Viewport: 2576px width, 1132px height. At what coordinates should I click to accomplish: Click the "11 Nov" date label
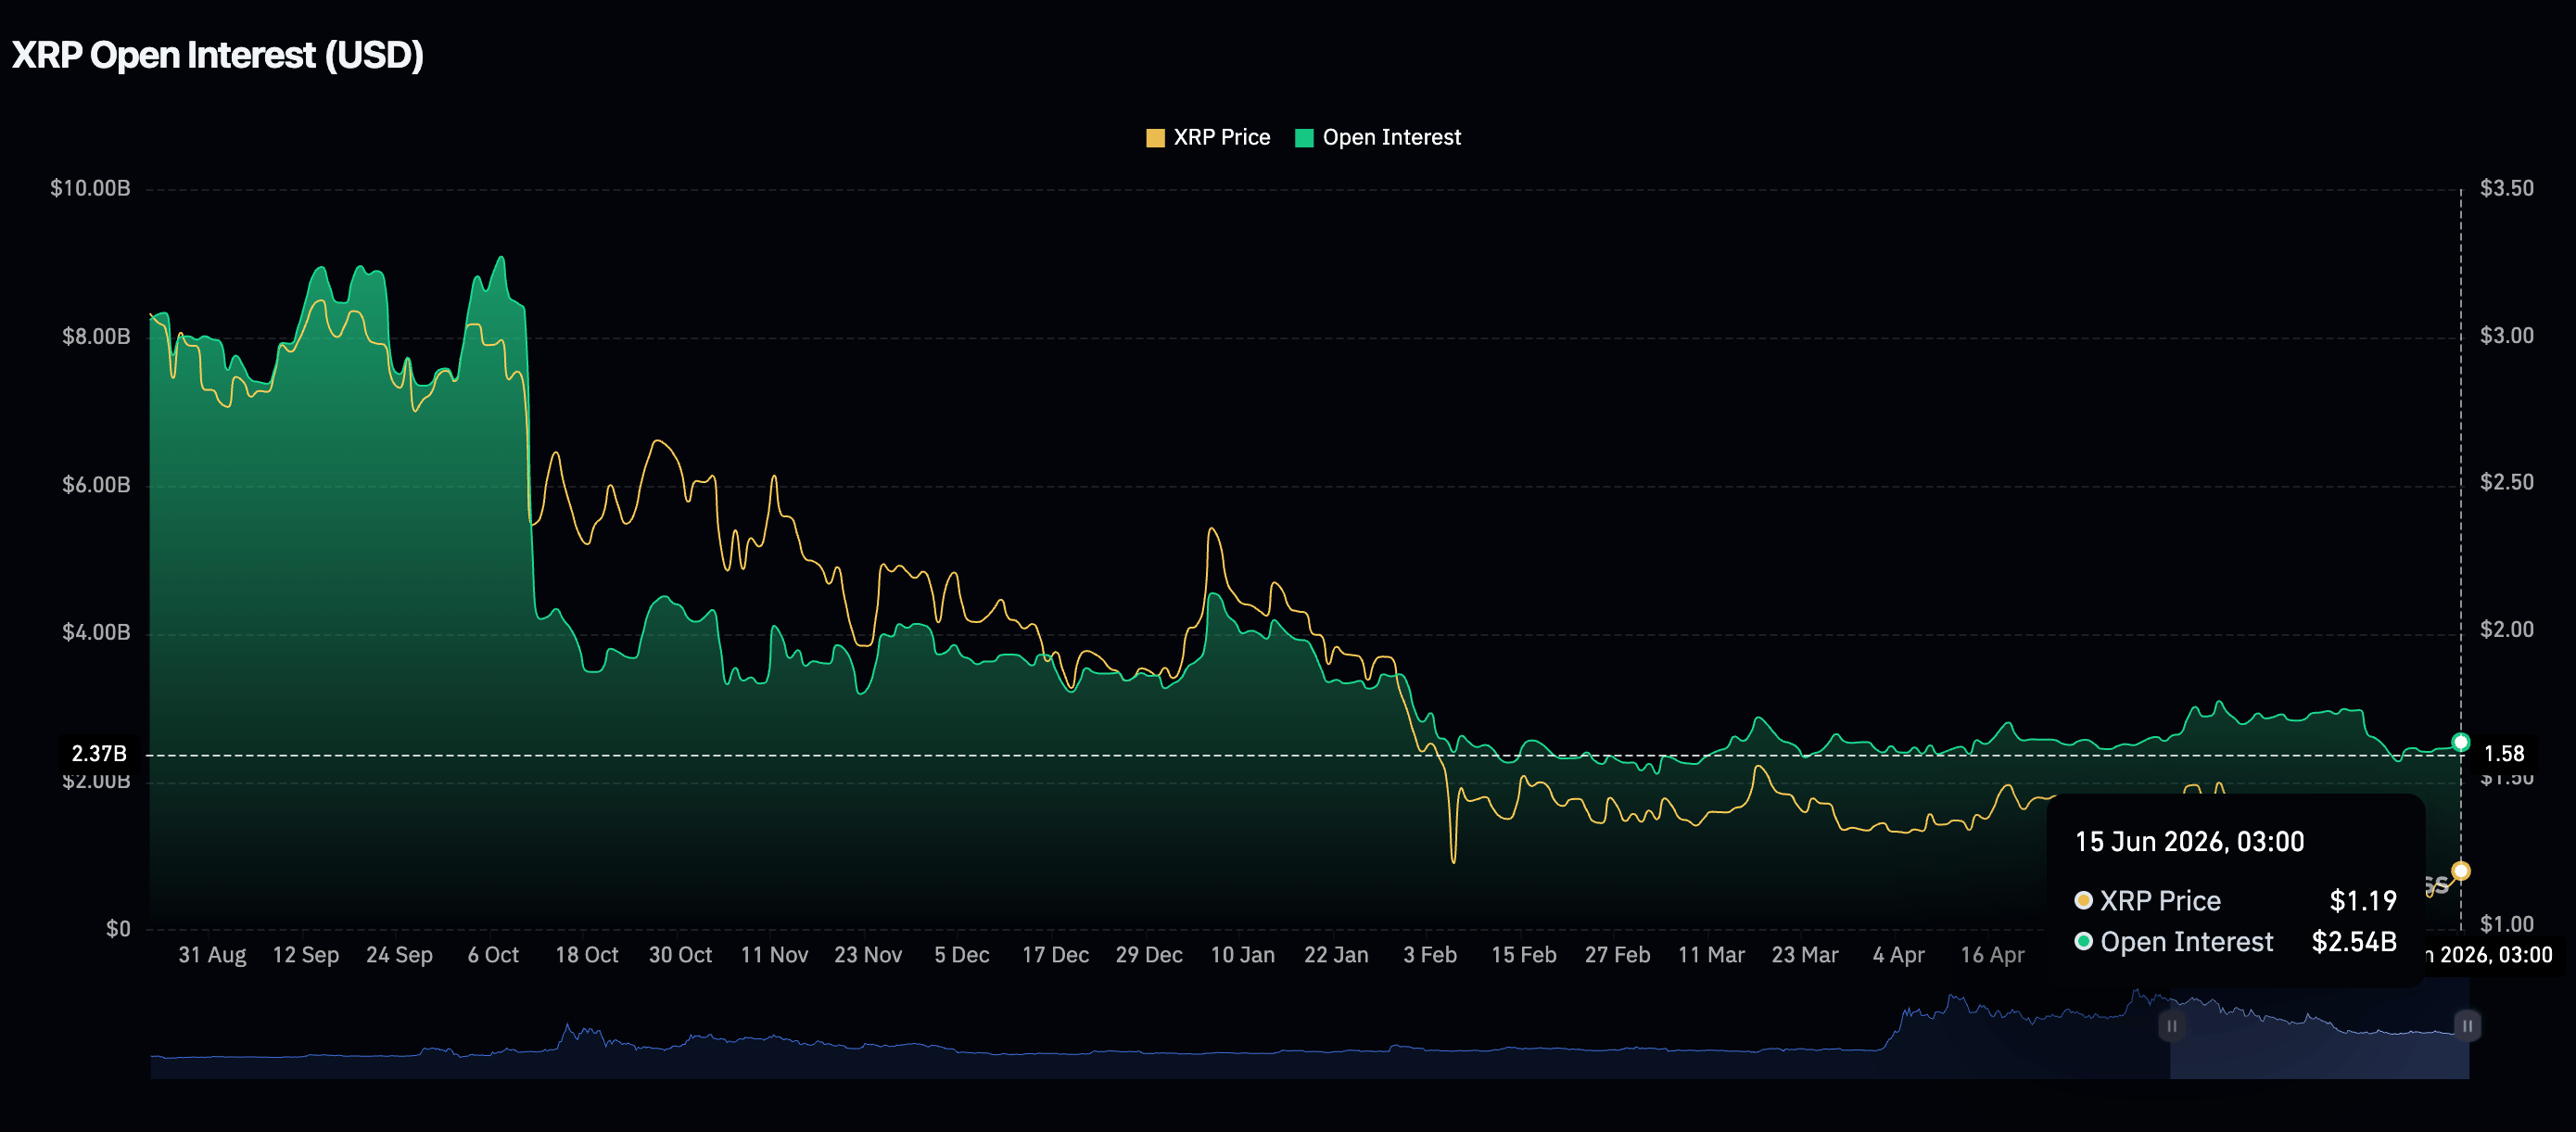(774, 955)
